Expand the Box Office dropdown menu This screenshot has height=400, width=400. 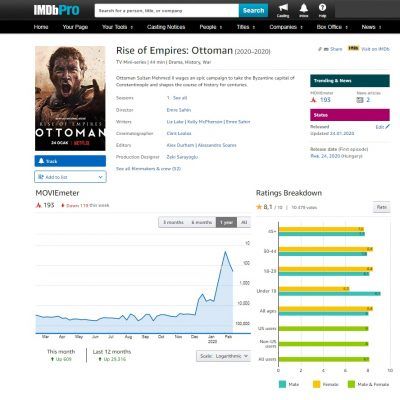click(332, 27)
